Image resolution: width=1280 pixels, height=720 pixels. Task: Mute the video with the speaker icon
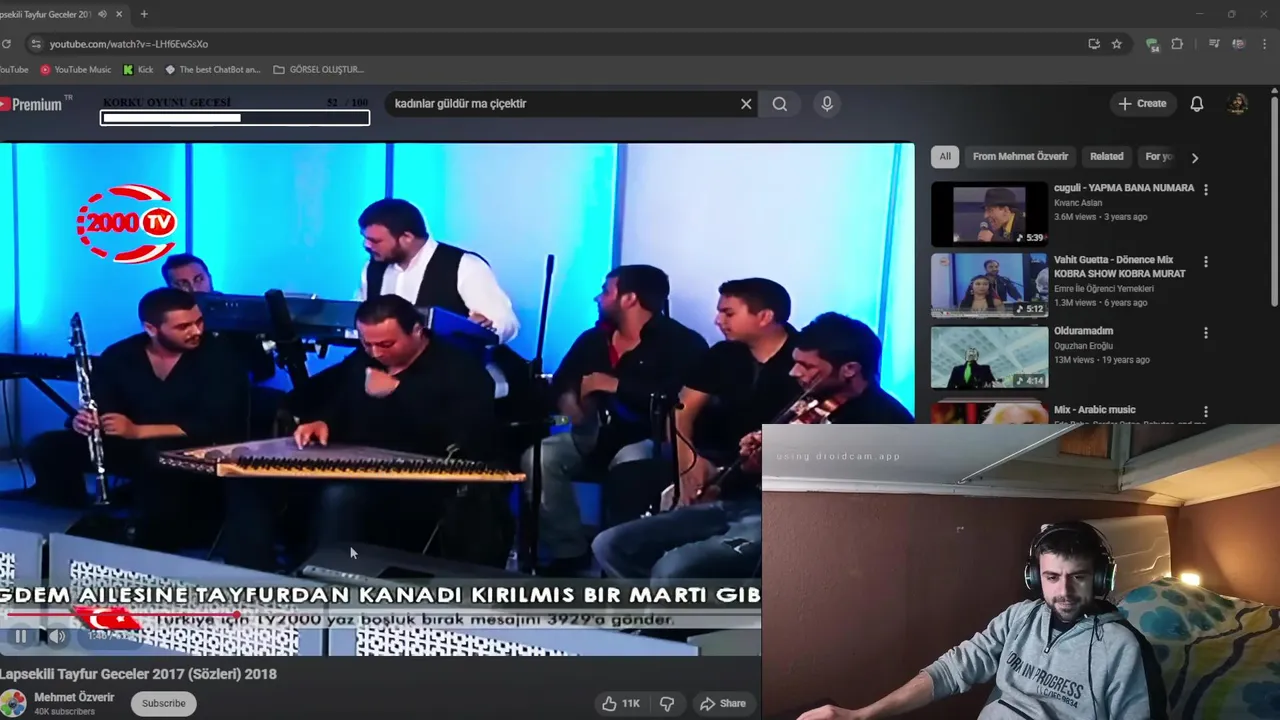point(57,636)
